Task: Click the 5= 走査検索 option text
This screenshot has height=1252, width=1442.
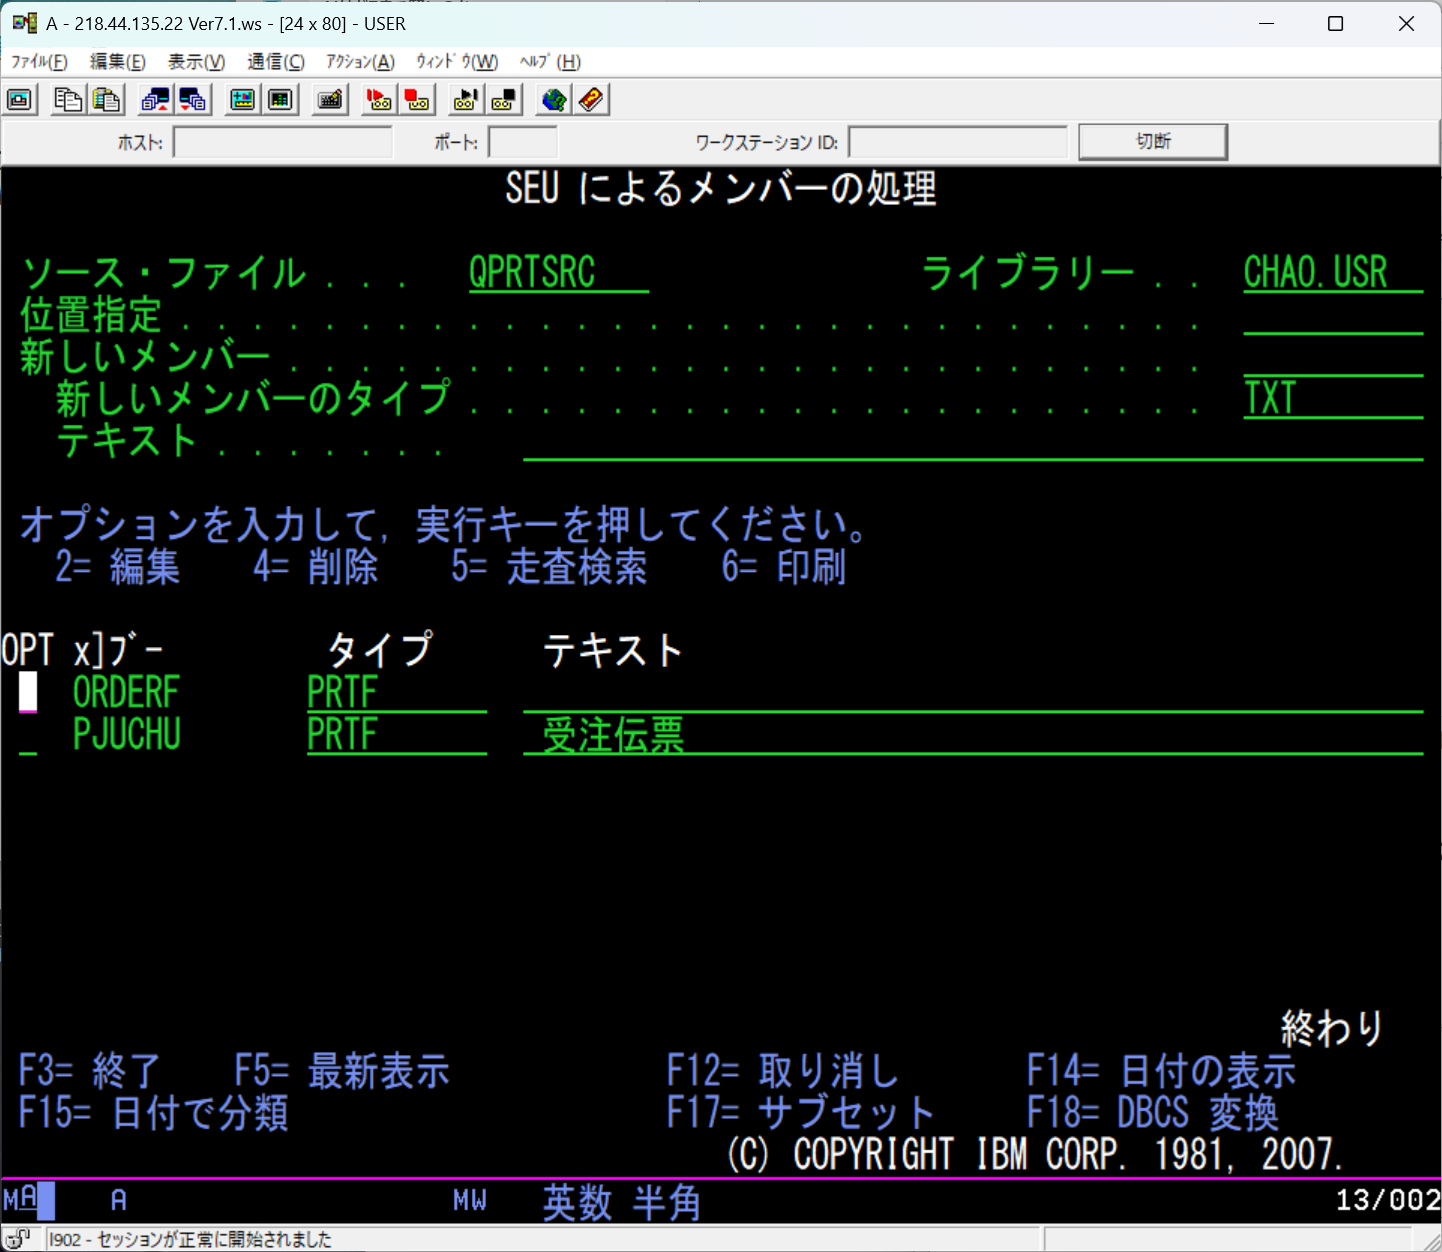Action: pos(549,567)
